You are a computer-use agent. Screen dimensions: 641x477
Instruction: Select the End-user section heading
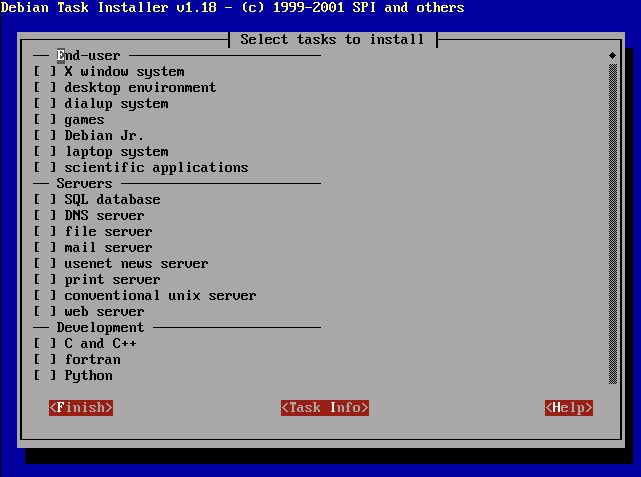[88, 56]
